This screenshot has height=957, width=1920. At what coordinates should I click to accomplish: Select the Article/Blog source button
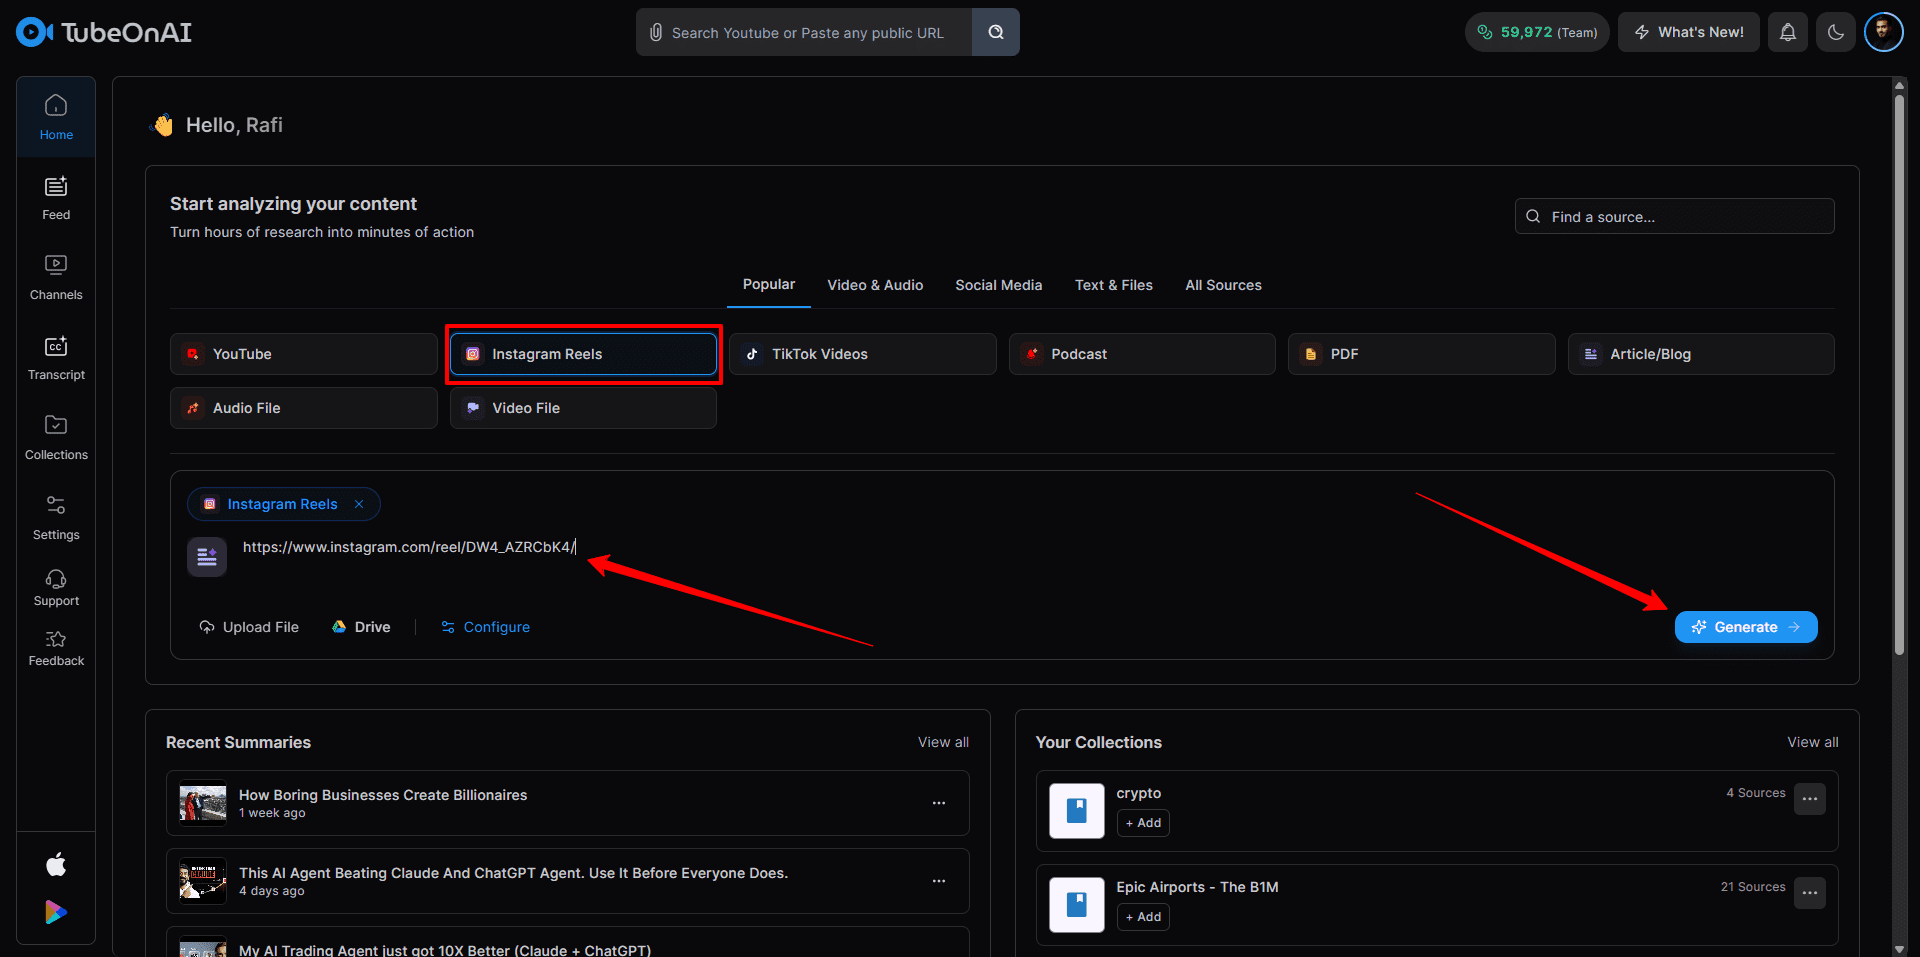coord(1701,354)
